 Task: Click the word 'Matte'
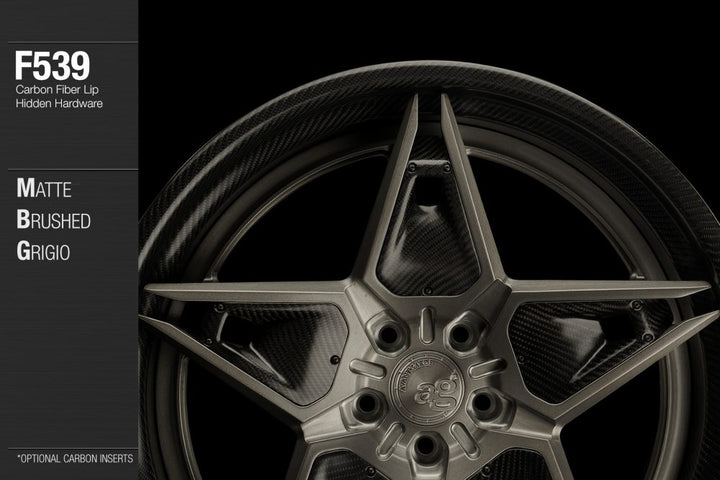click(x=44, y=188)
